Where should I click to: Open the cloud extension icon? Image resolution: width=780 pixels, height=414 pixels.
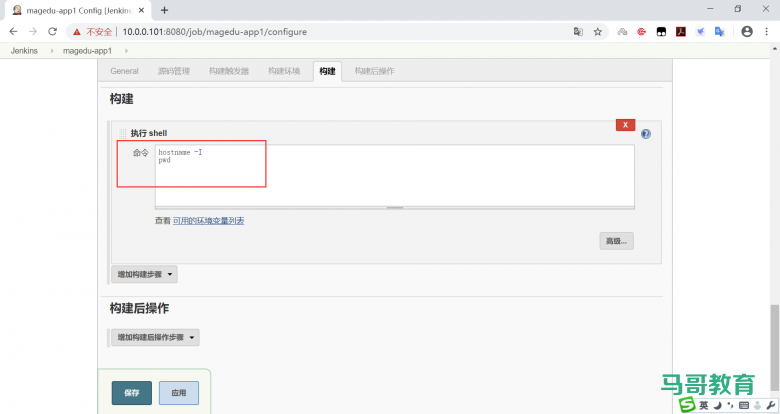pos(622,32)
